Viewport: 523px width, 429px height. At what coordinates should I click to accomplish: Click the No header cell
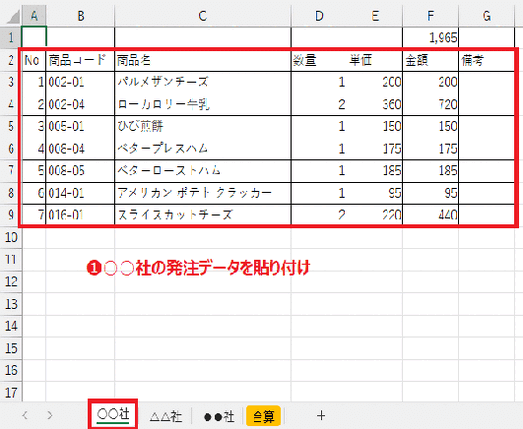34,60
